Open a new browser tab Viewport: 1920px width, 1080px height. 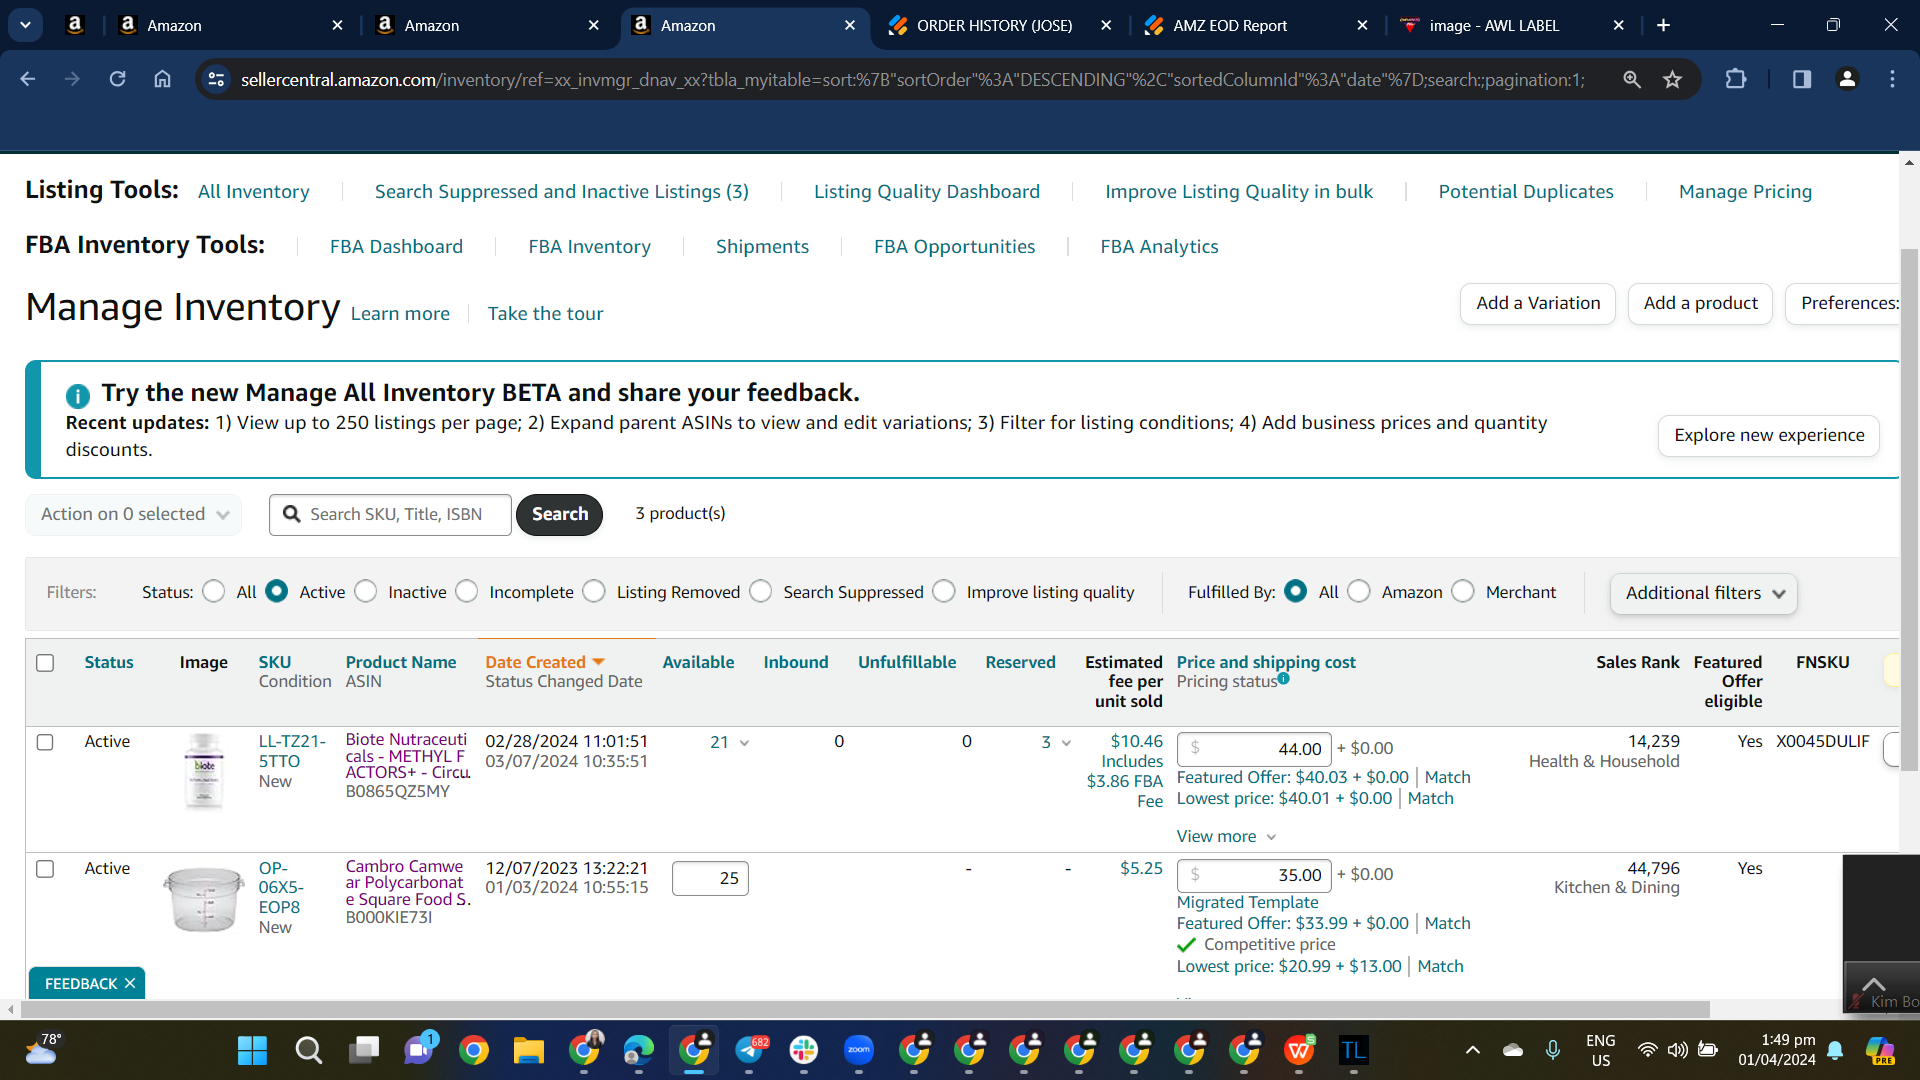click(x=1663, y=25)
